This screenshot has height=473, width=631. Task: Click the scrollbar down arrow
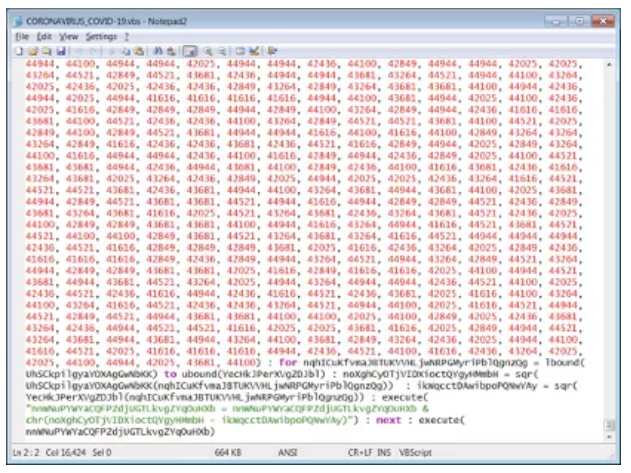(609, 437)
